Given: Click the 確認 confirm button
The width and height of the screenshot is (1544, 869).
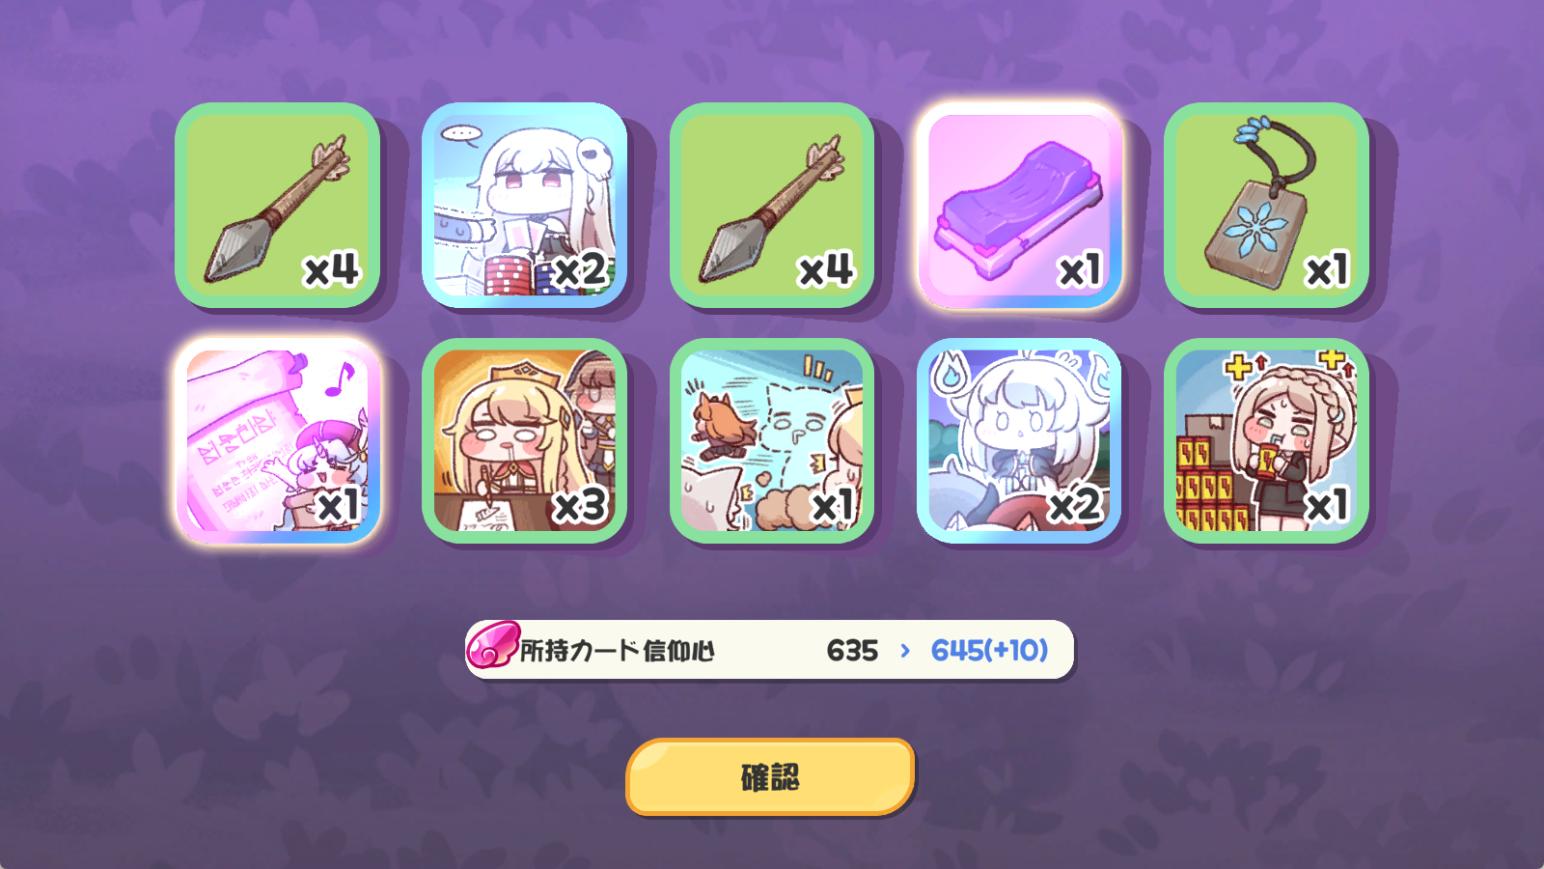Looking at the screenshot, I should (770, 777).
